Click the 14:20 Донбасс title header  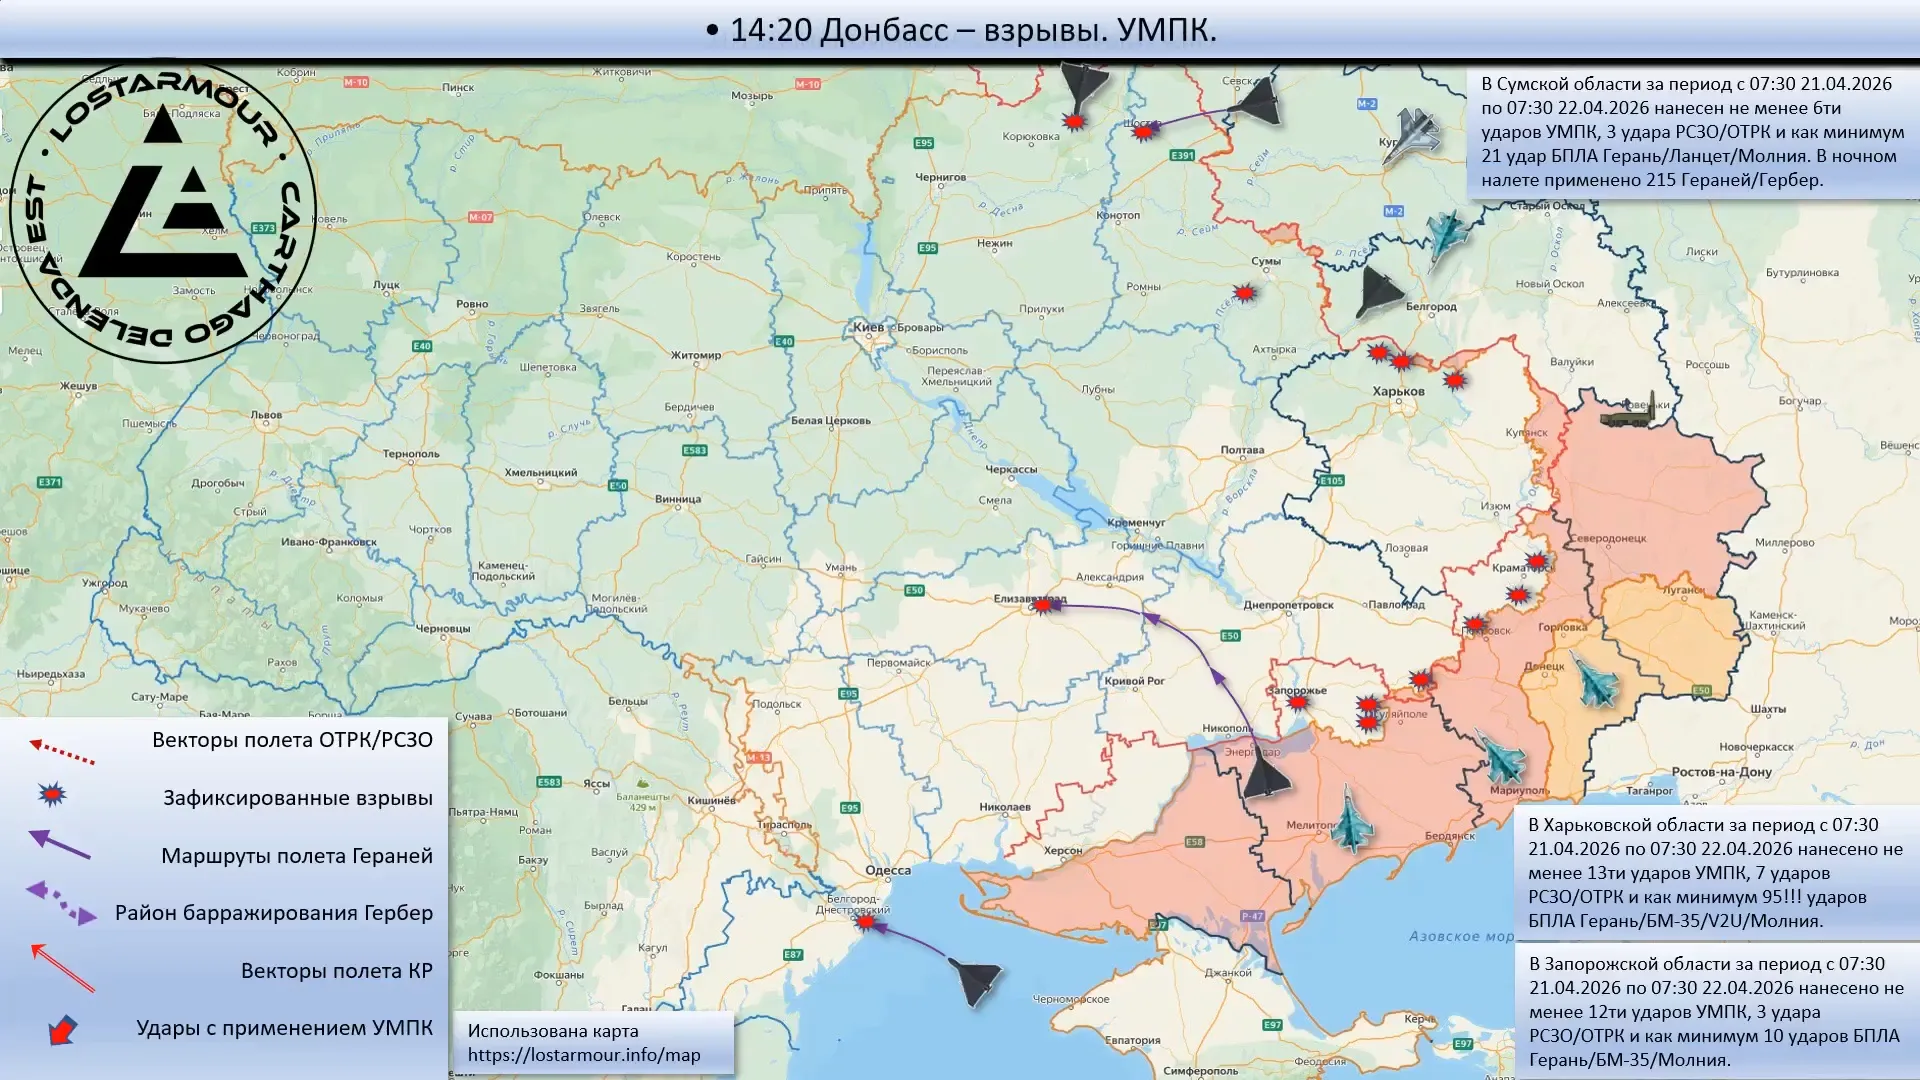coord(961,30)
